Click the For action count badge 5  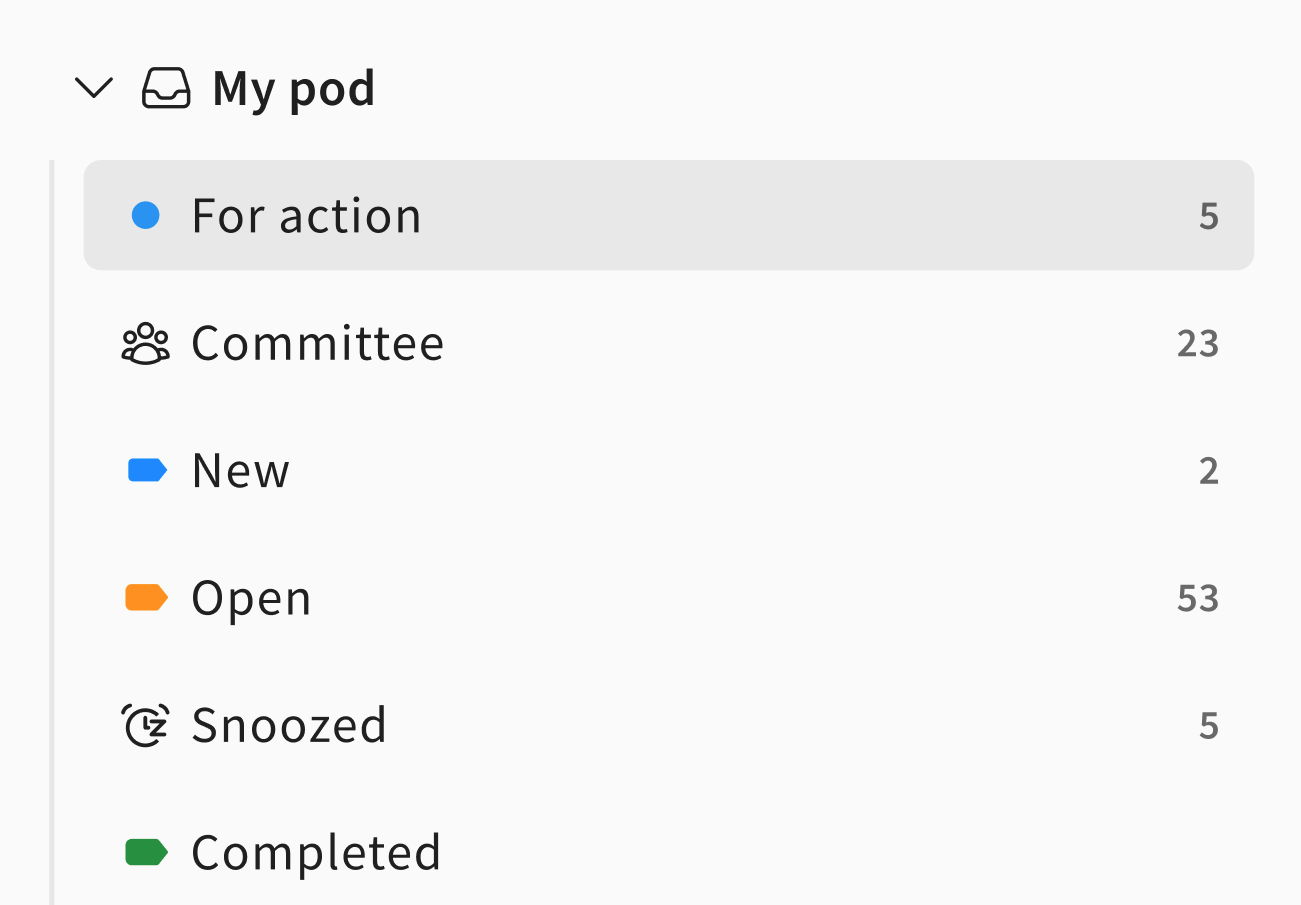pos(1208,216)
